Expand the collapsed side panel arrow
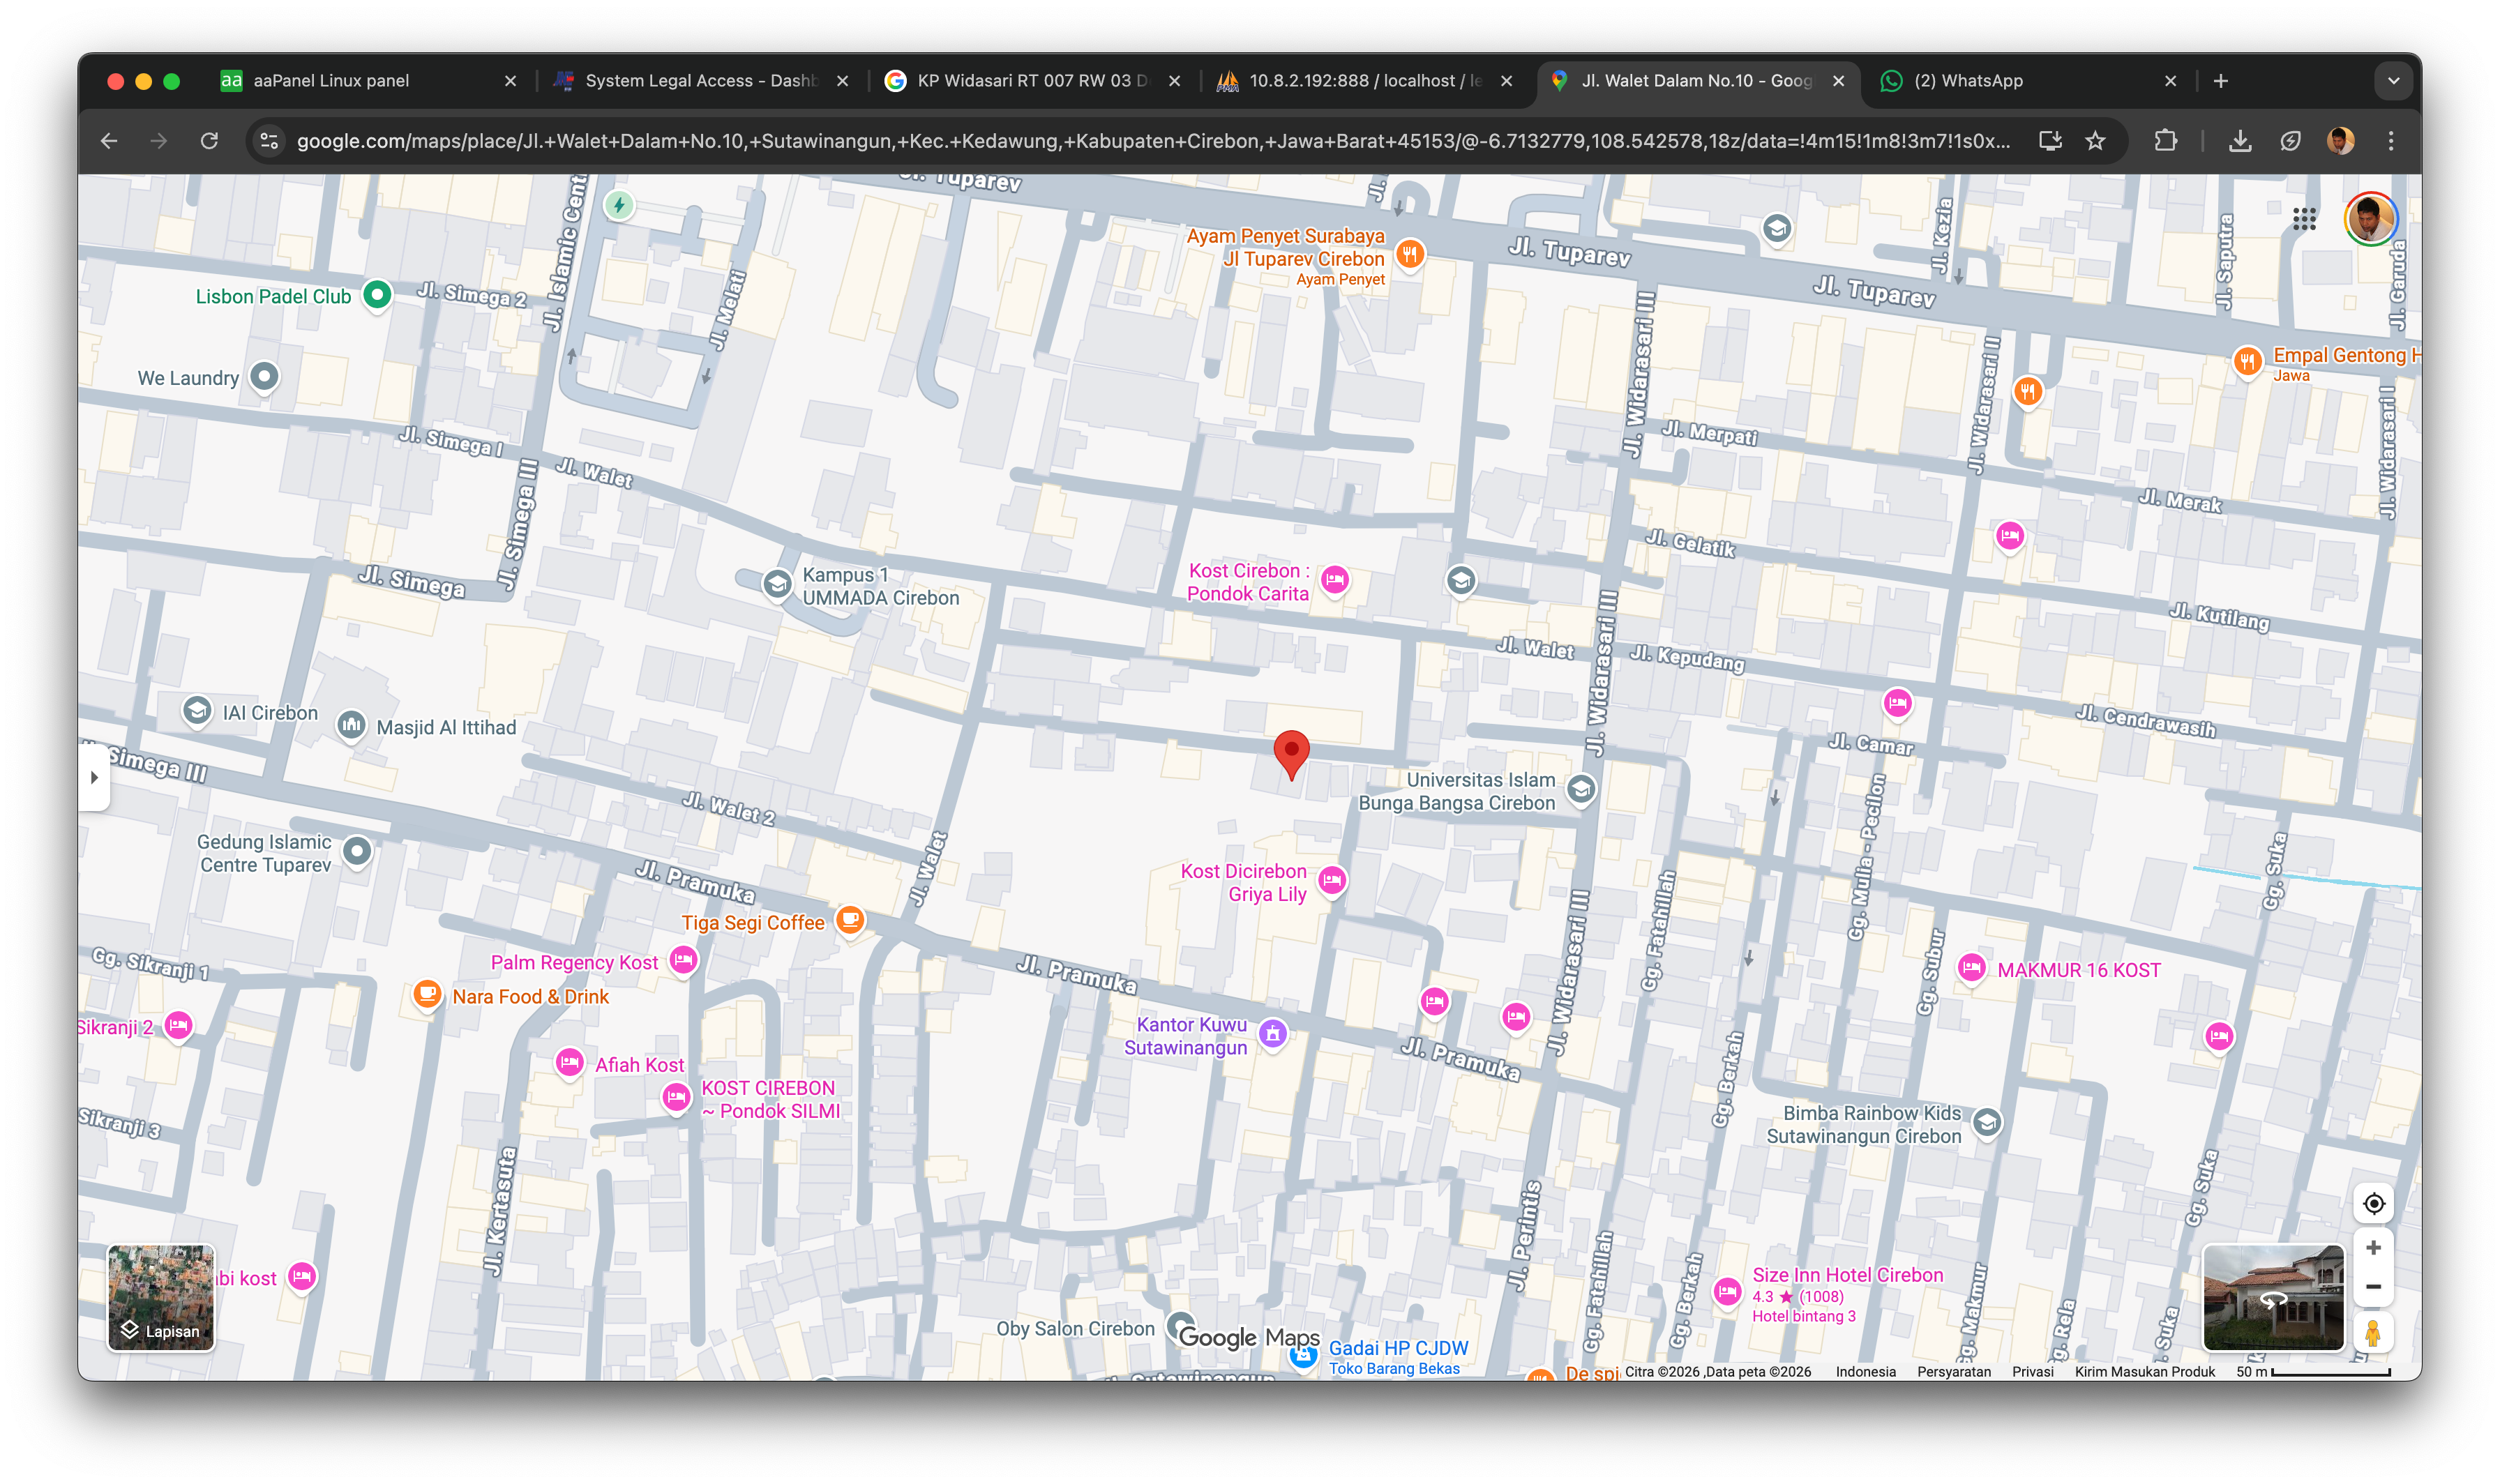The width and height of the screenshot is (2500, 1484). click(94, 777)
